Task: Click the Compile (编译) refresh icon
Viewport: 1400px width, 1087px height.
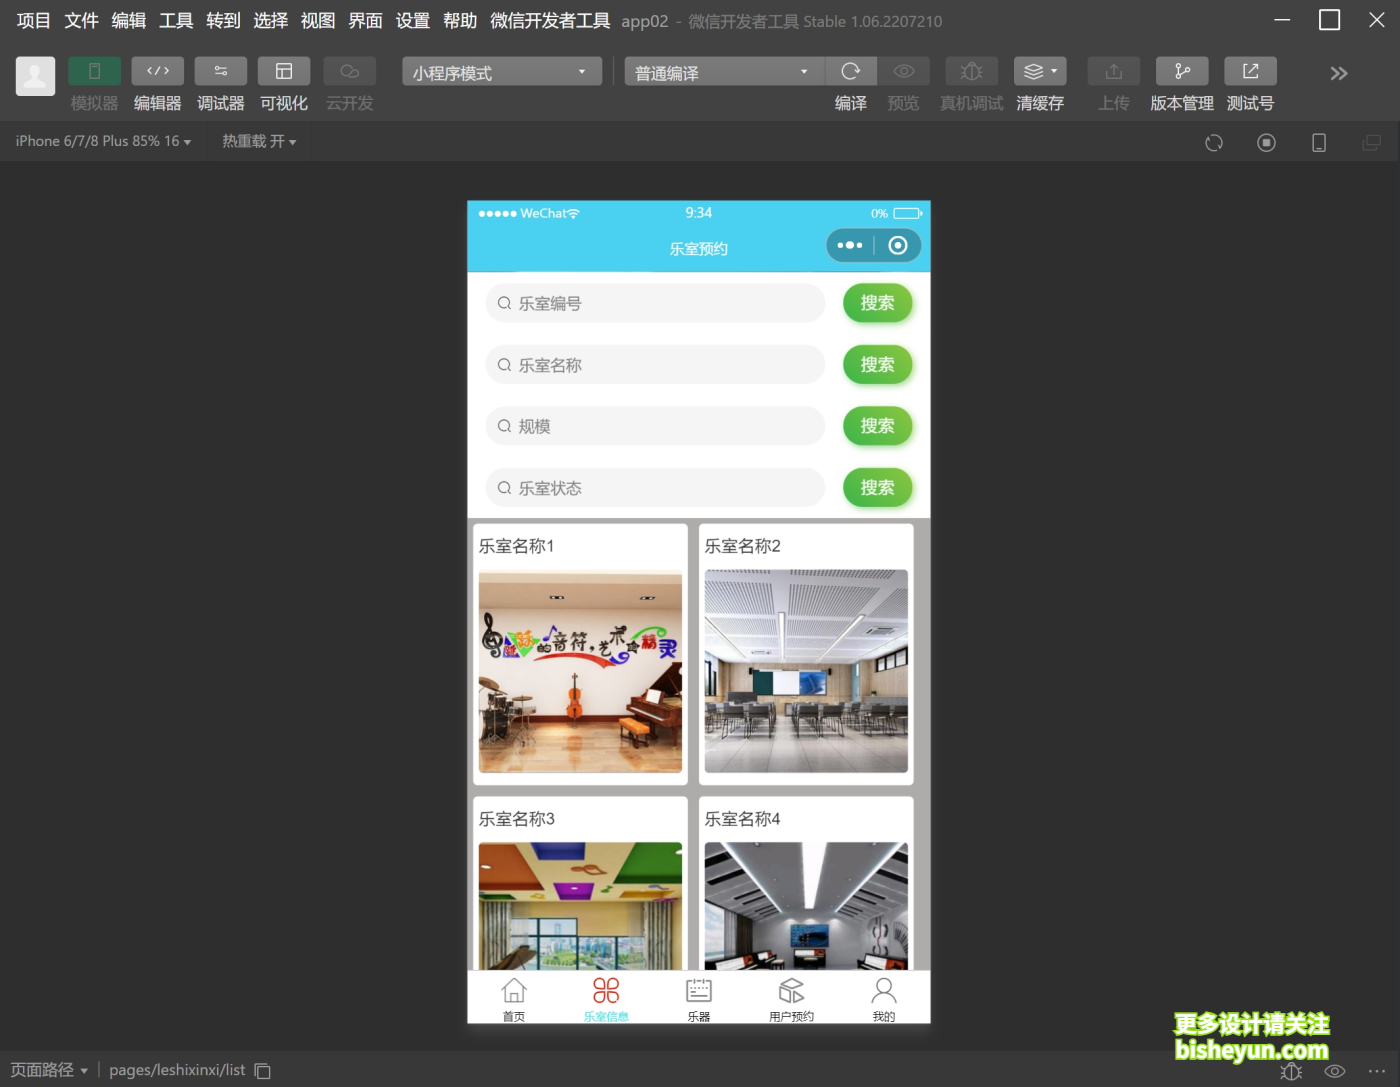Action: pos(851,71)
